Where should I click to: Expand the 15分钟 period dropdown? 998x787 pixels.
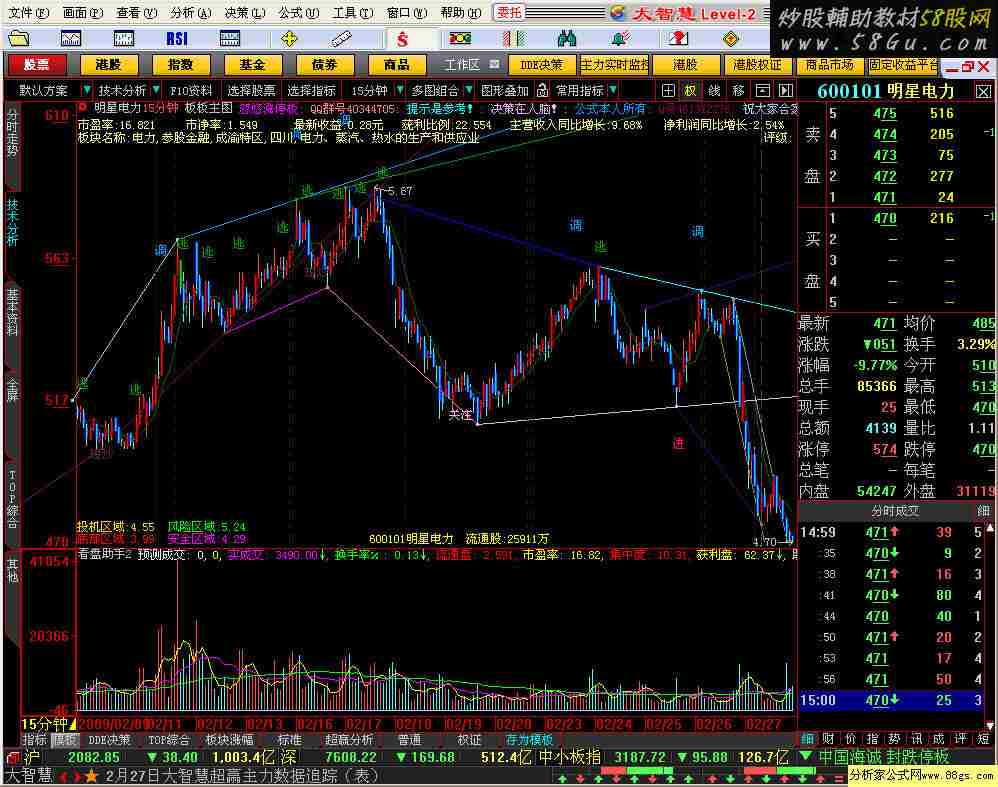(x=399, y=90)
